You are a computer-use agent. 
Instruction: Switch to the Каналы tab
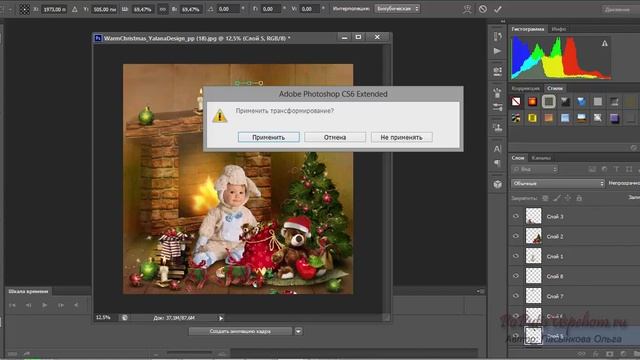pos(541,158)
